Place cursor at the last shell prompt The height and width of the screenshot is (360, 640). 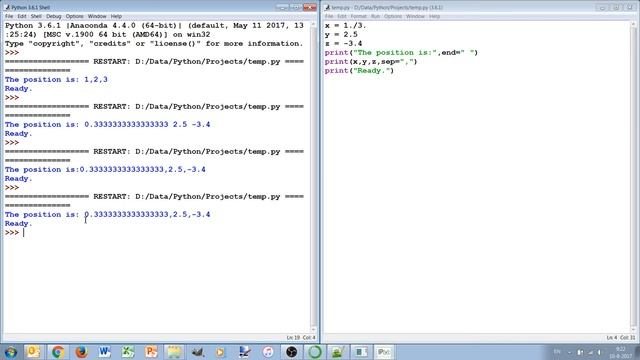[24, 233]
